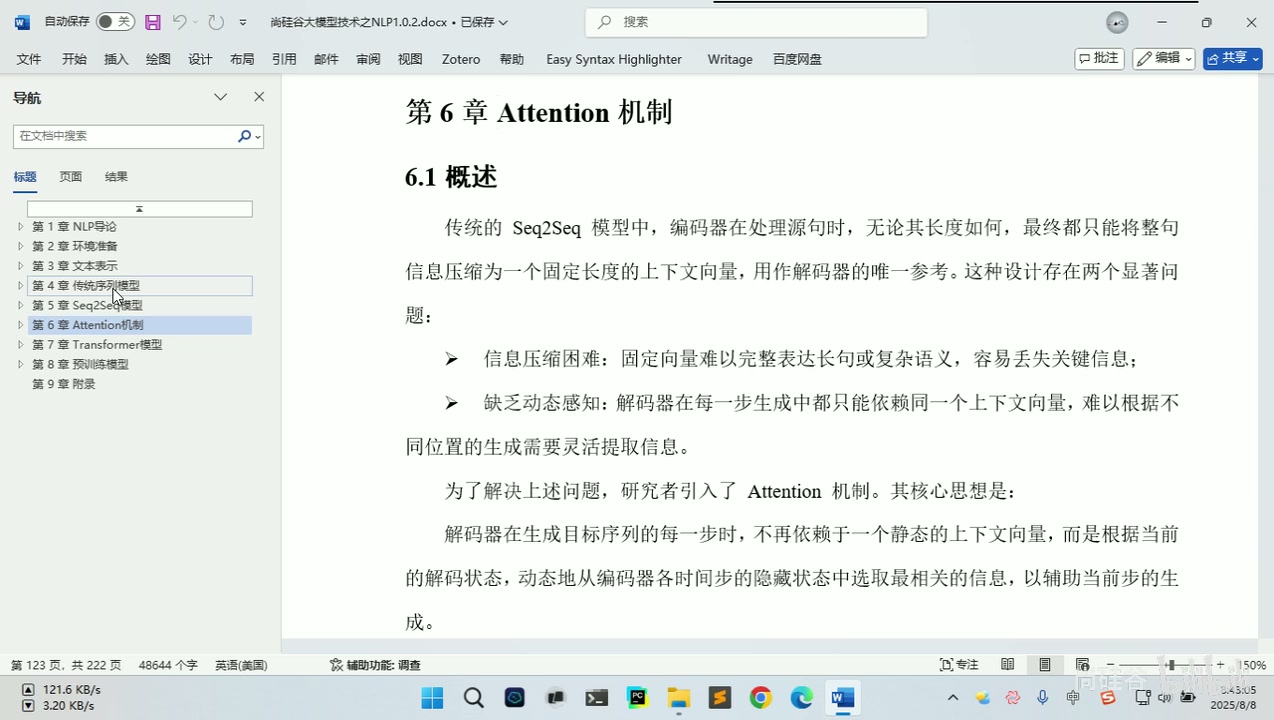Open the Writage ribbon tab
The width and height of the screenshot is (1274, 720).
pyautogui.click(x=730, y=59)
